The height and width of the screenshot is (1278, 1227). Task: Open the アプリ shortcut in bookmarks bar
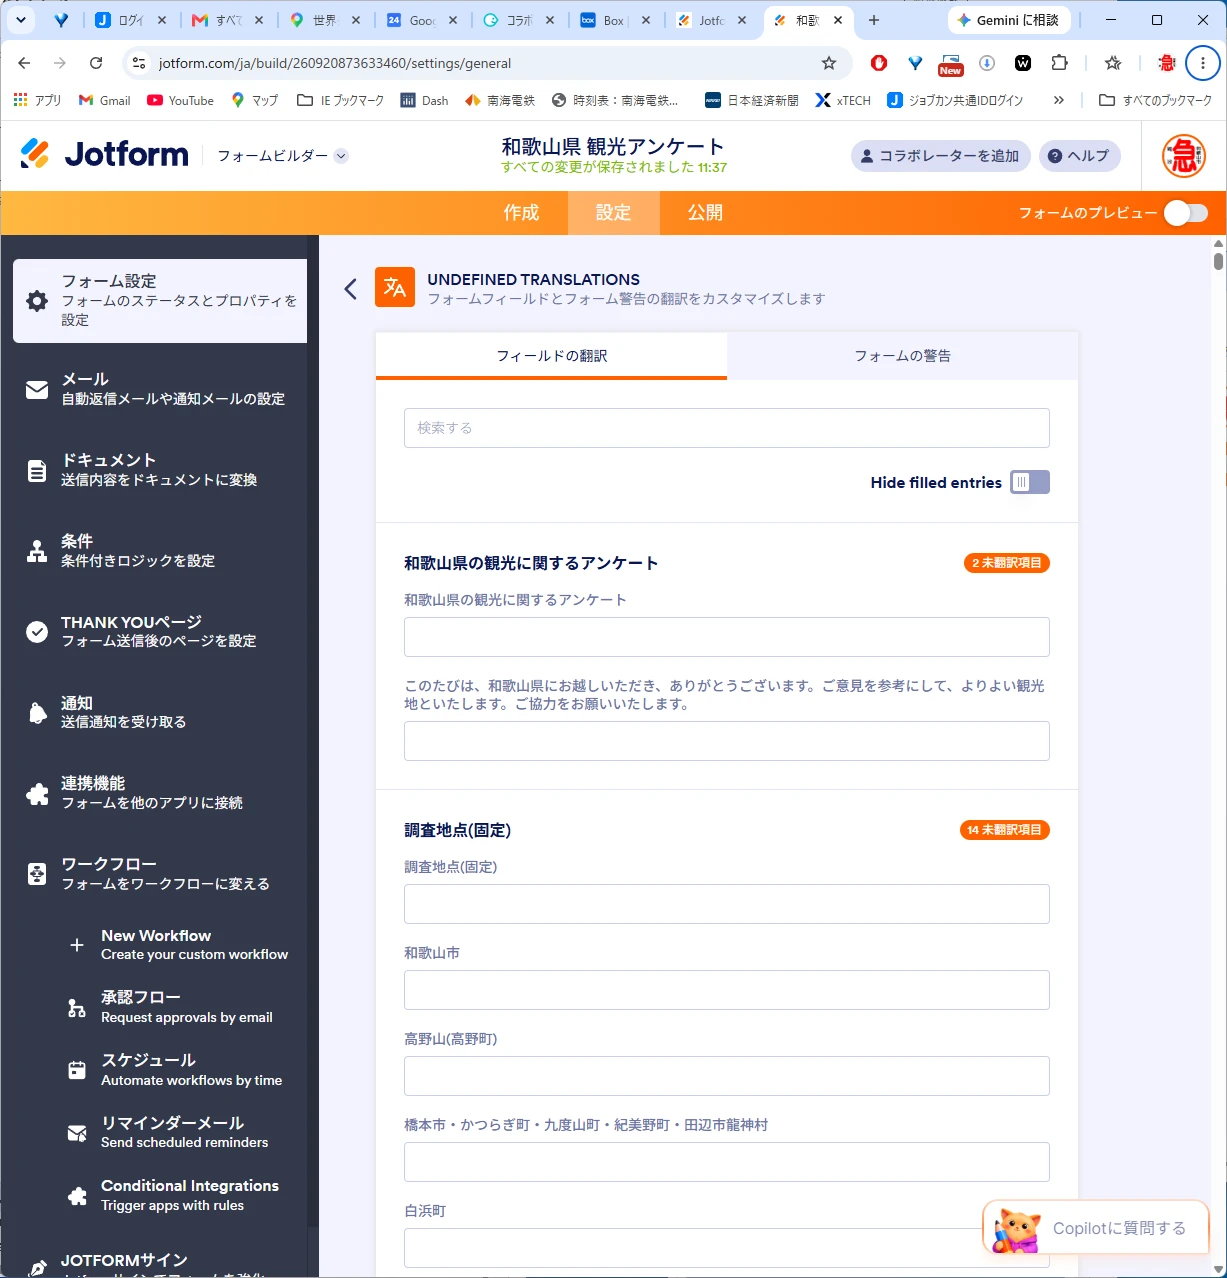pos(37,100)
